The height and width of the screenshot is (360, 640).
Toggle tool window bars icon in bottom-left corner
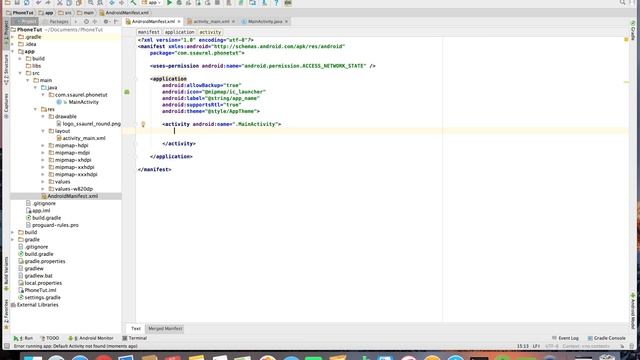click(x=7, y=346)
